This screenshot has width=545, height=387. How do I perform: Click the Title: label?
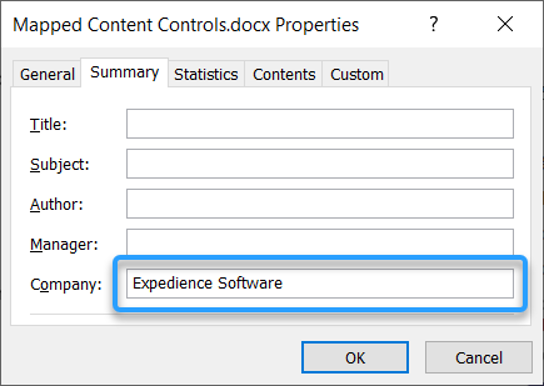click(48, 124)
